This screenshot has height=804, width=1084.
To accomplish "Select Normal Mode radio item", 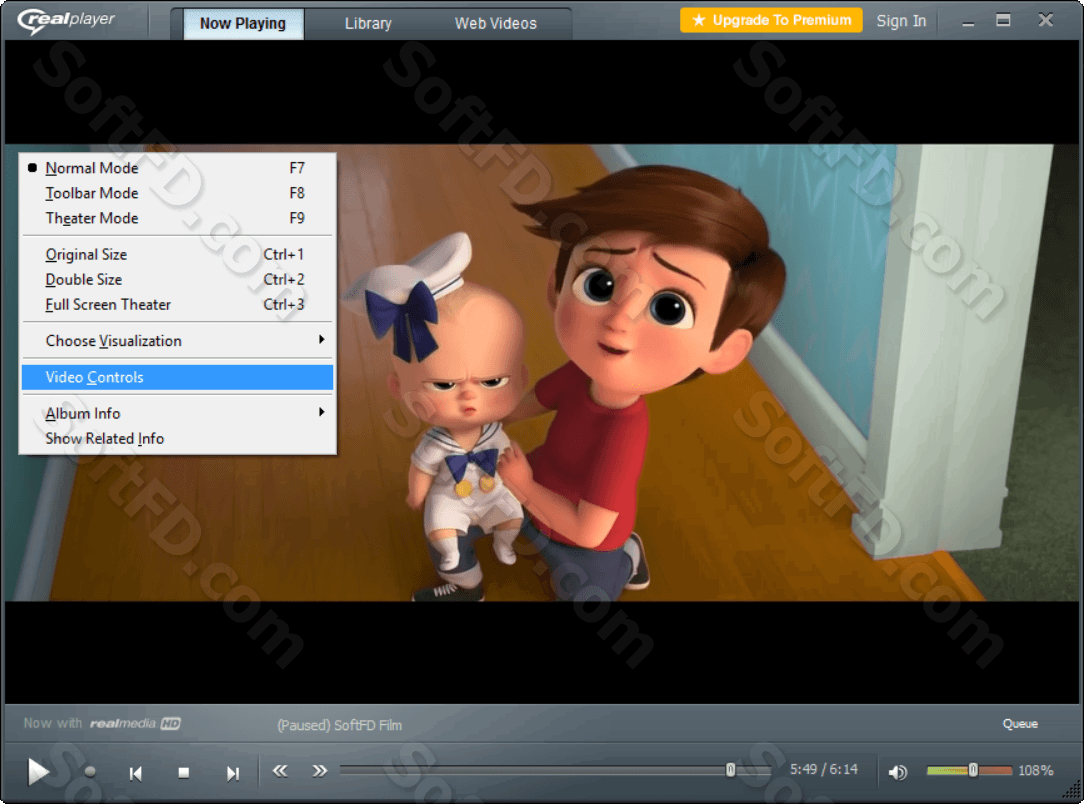I will coord(178,168).
